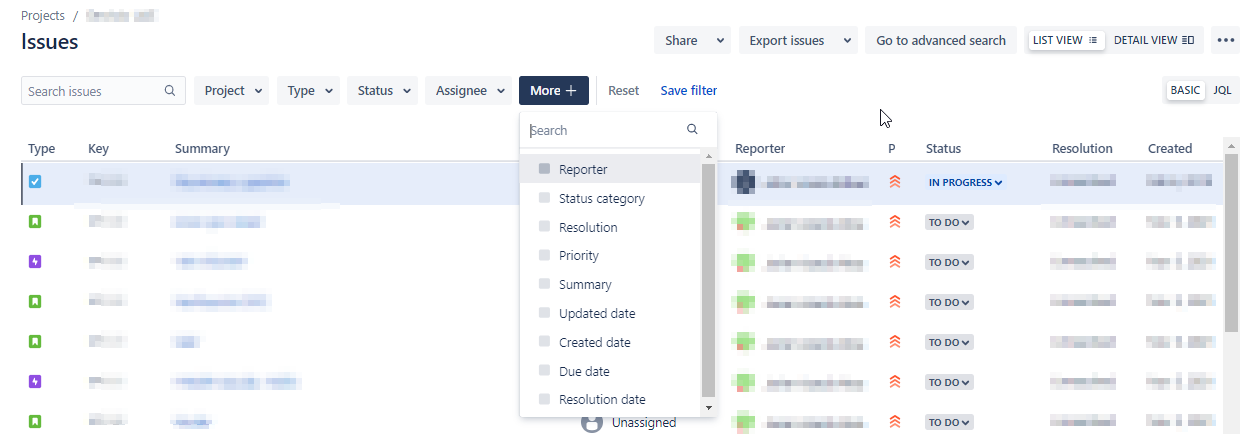1255x434 pixels.
Task: Open the Status filter dropdown
Action: click(383, 90)
